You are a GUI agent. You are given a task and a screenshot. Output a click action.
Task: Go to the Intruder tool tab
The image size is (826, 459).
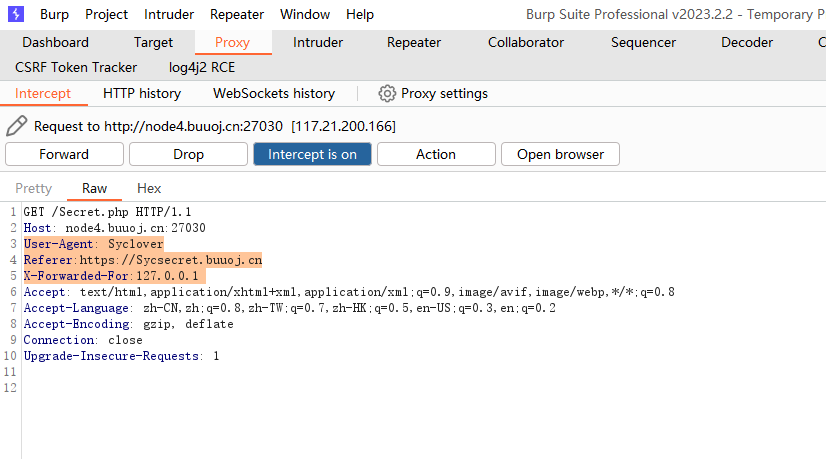tap(318, 42)
